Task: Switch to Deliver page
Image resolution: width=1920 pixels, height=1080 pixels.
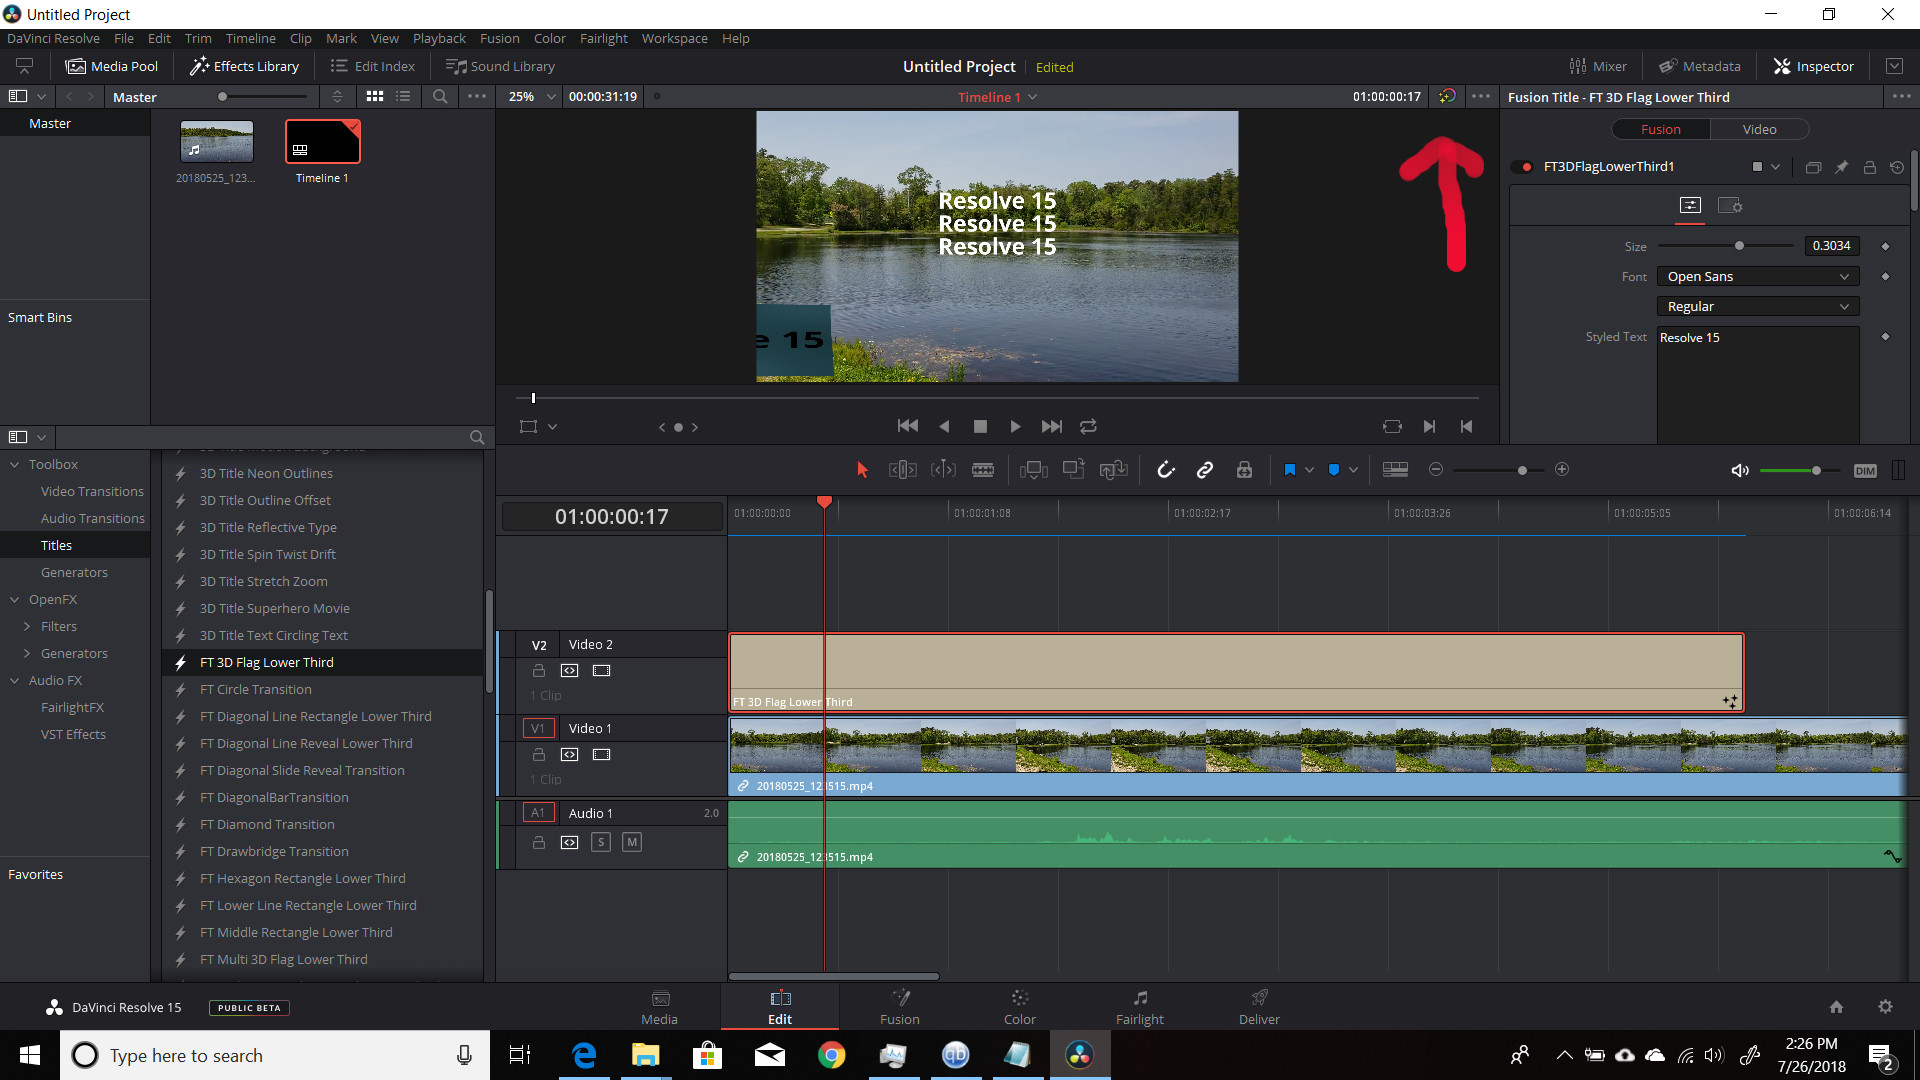Action: [1259, 1007]
